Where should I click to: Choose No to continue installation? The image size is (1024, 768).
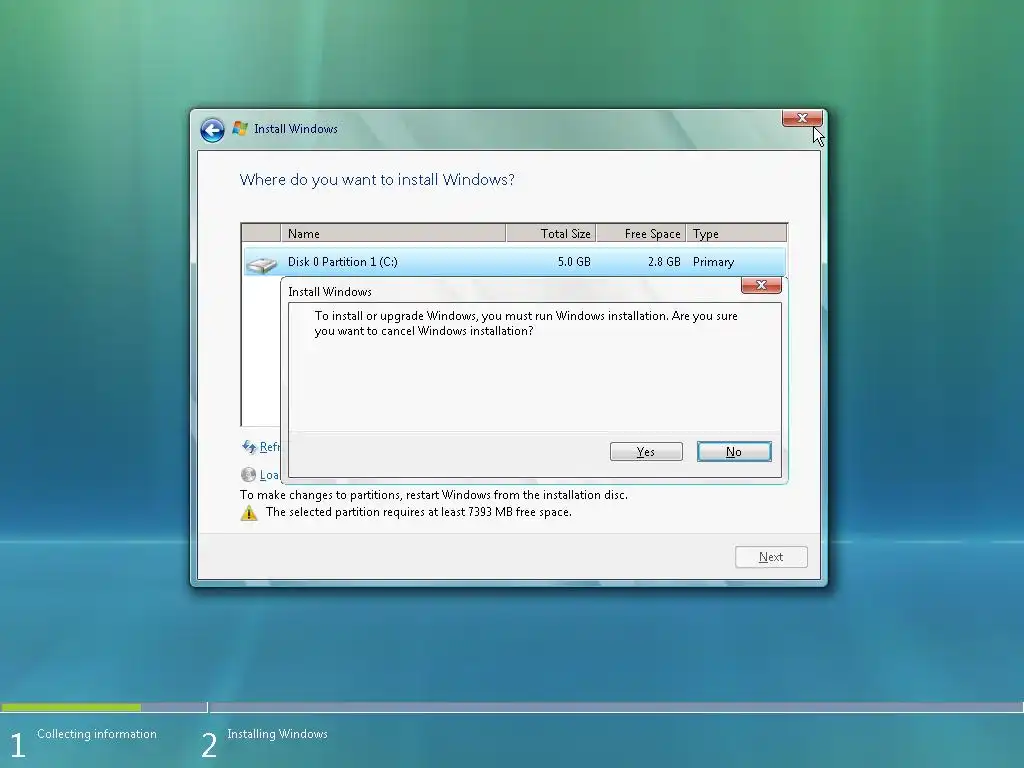734,452
